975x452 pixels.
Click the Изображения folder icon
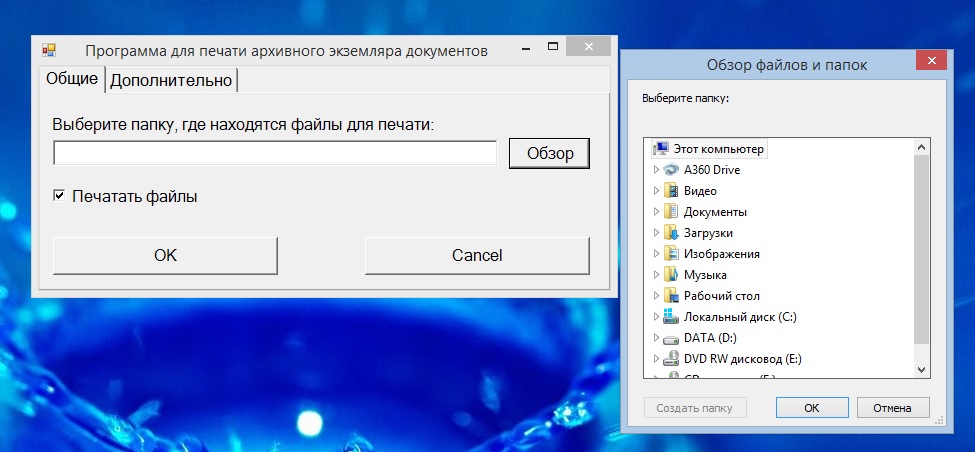click(670, 254)
